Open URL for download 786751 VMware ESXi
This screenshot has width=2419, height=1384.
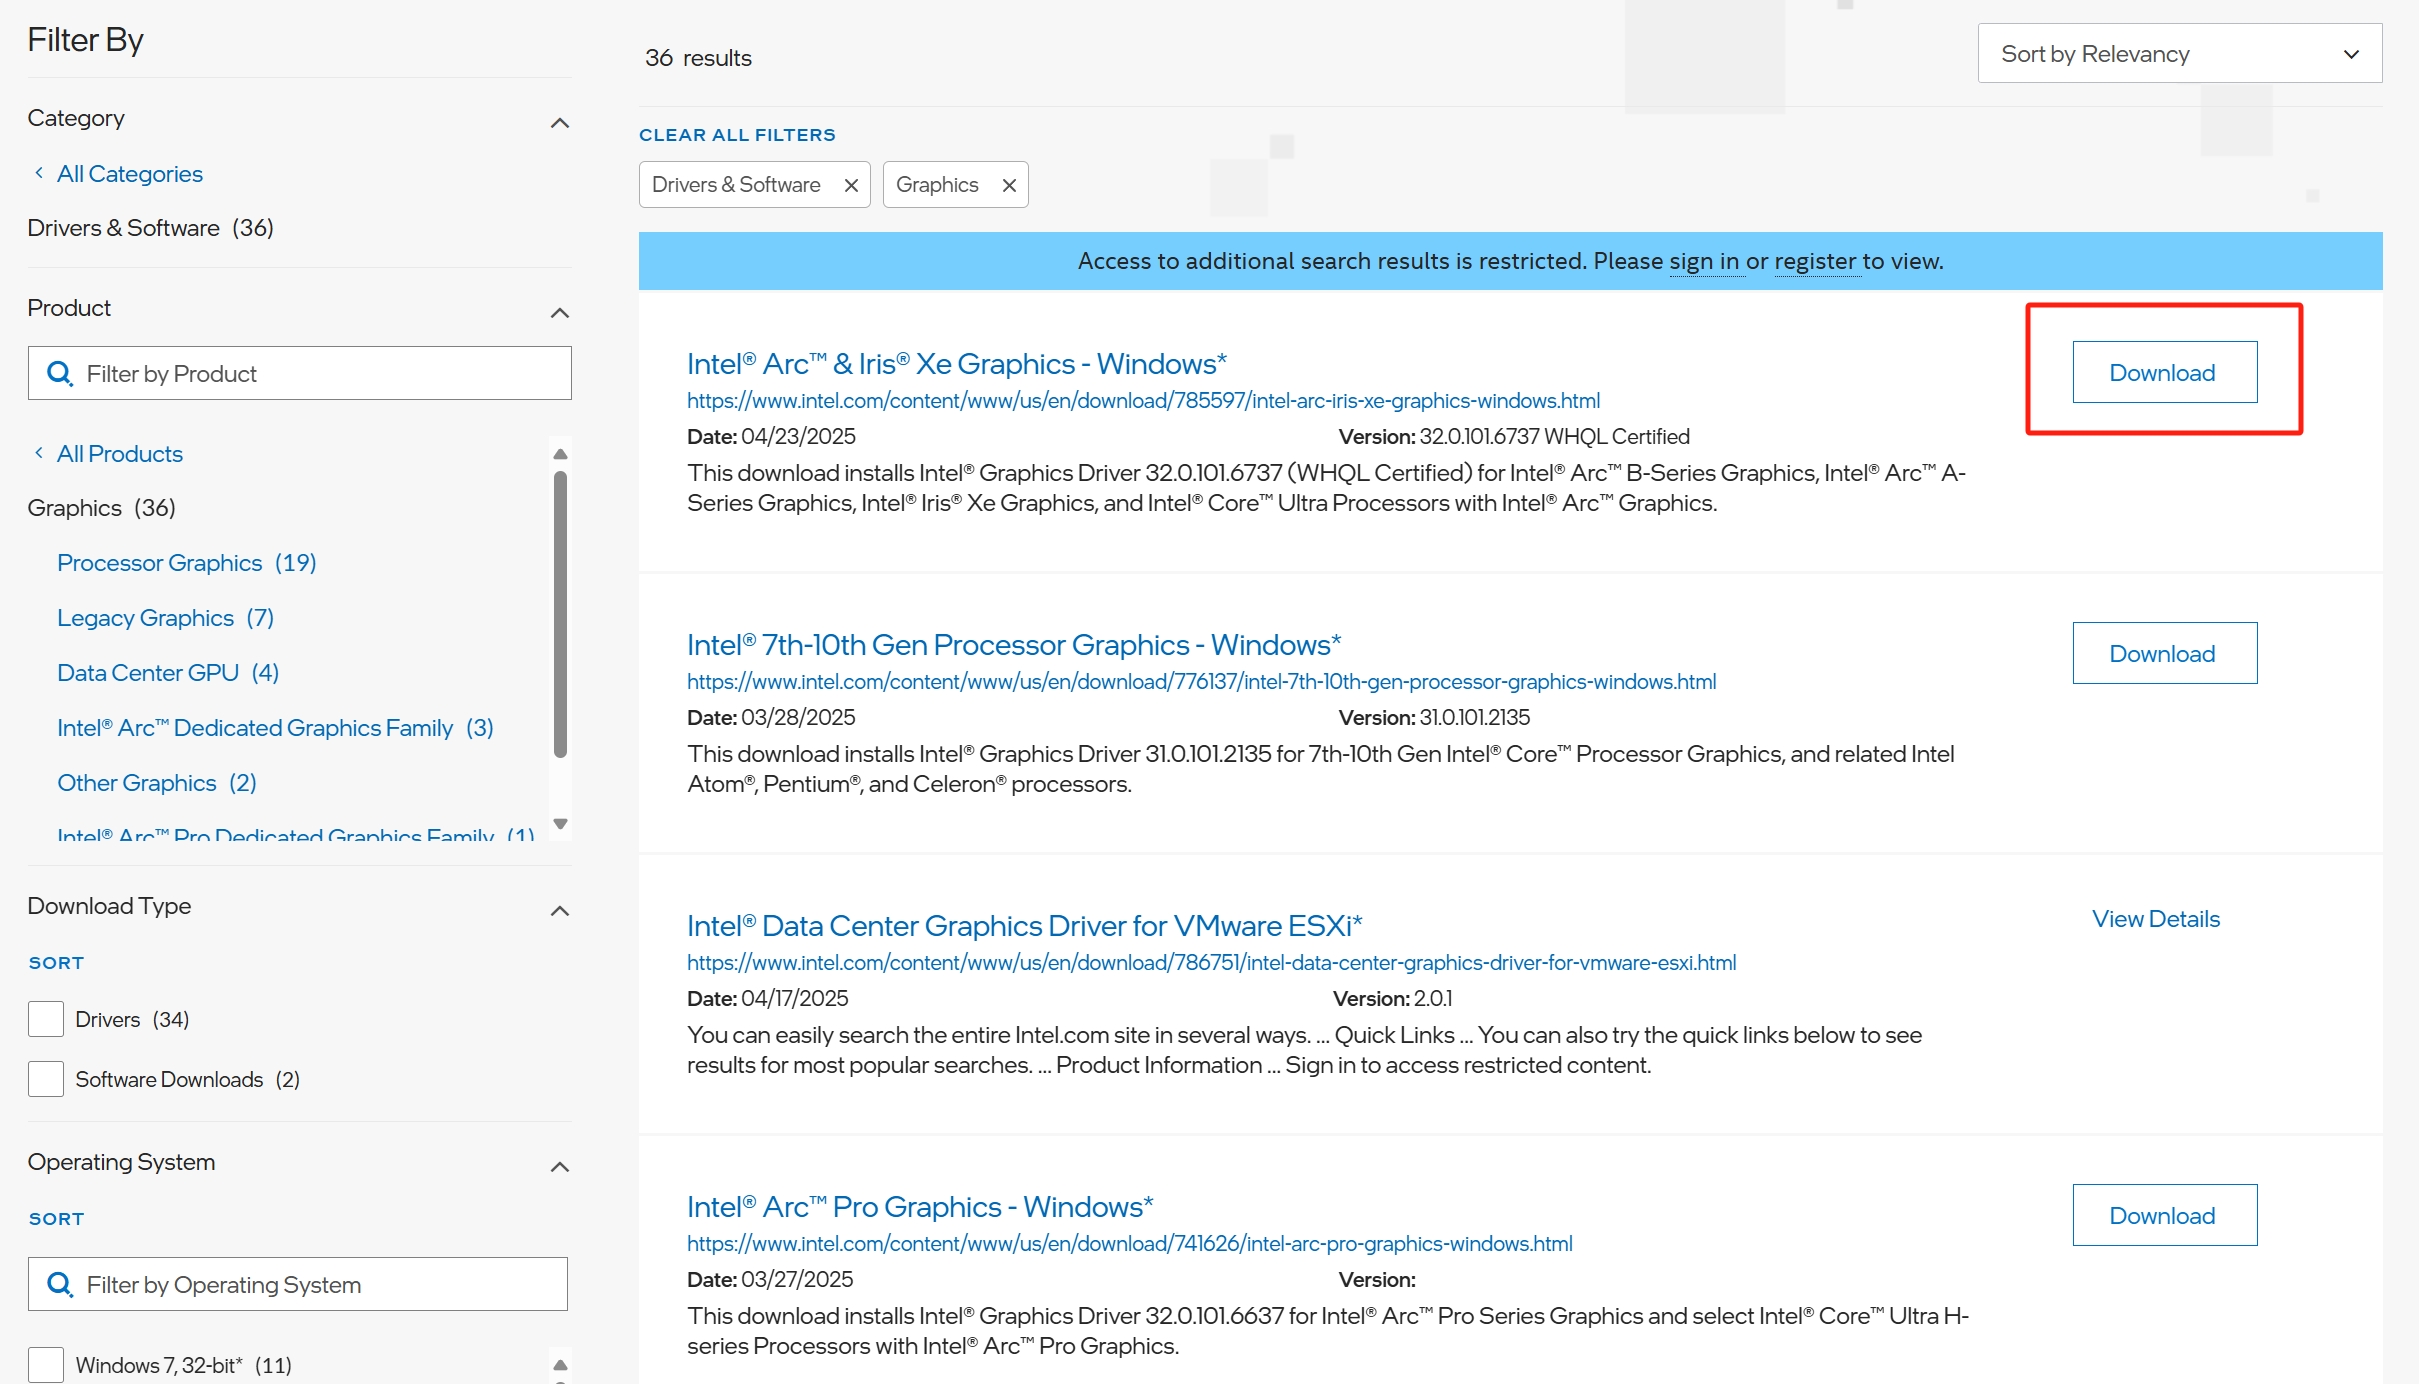[x=1211, y=963]
